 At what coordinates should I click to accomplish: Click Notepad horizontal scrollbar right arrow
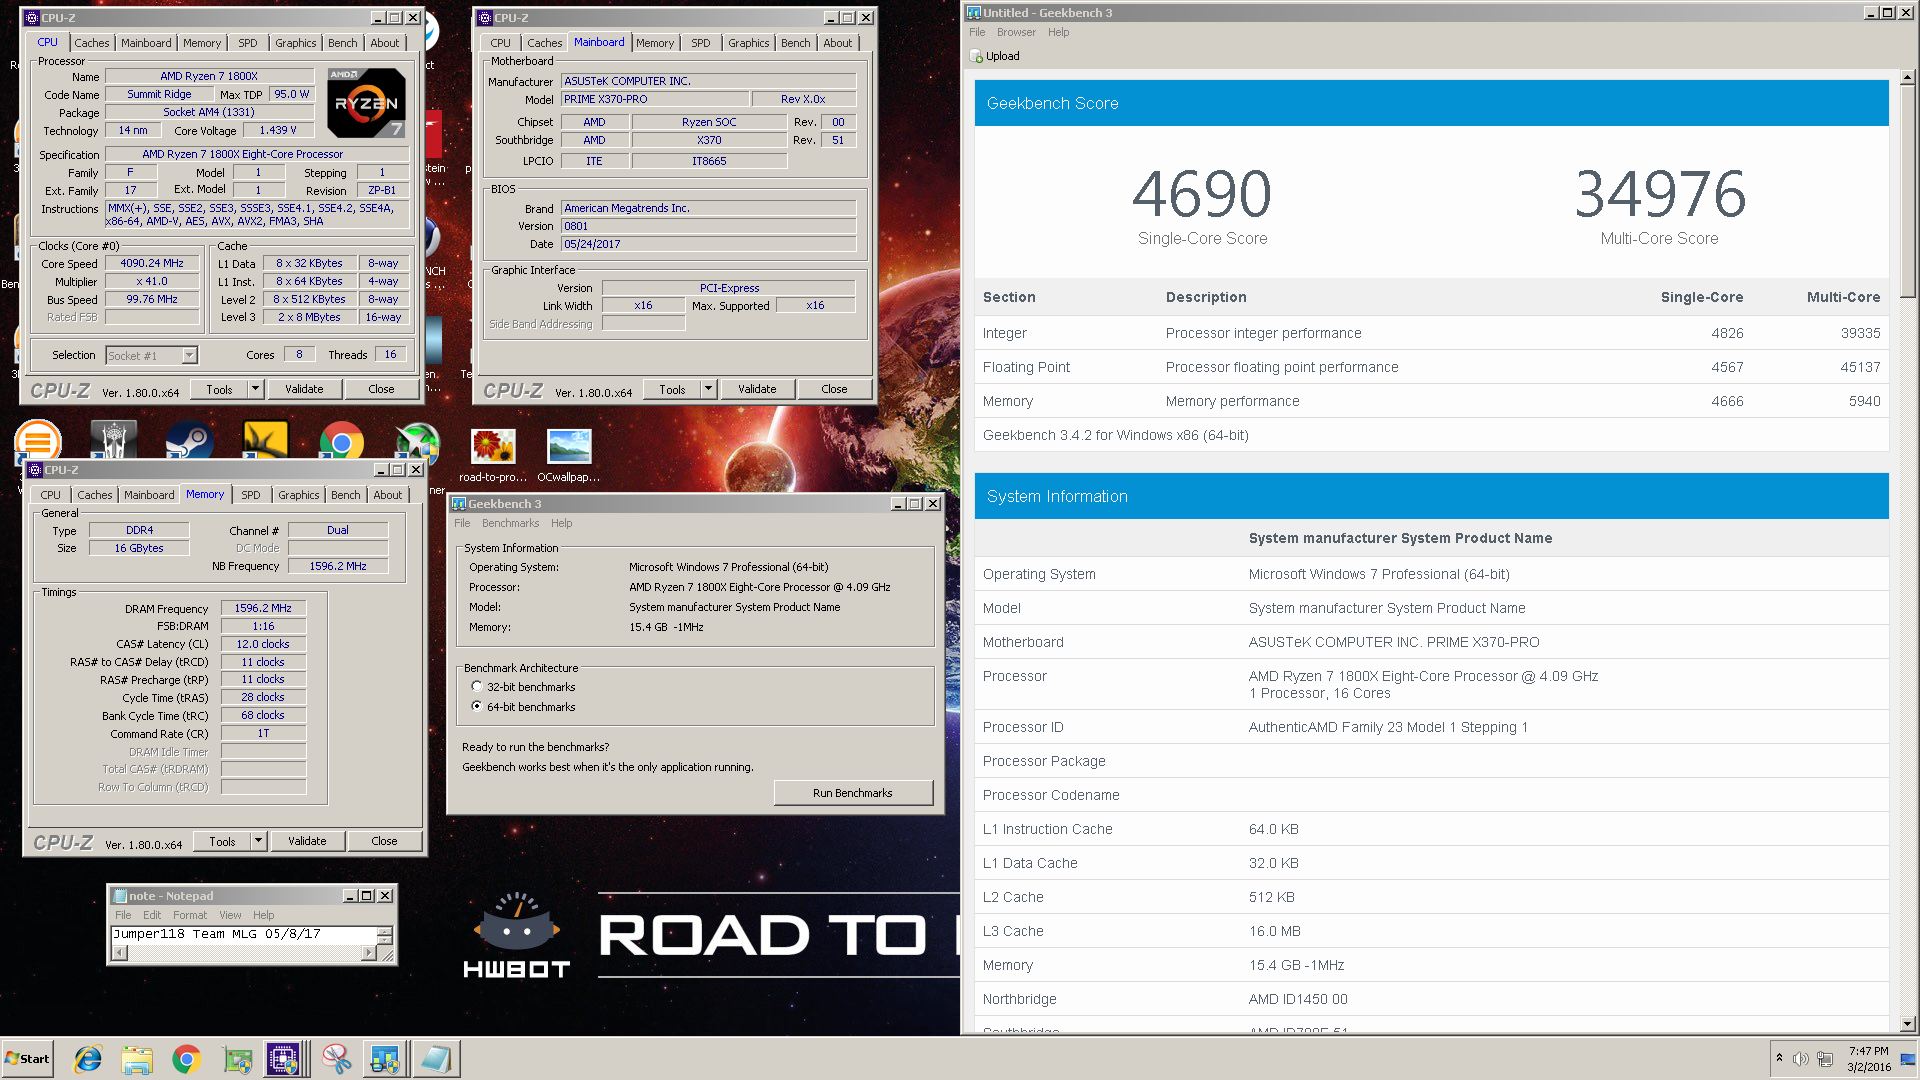point(369,953)
